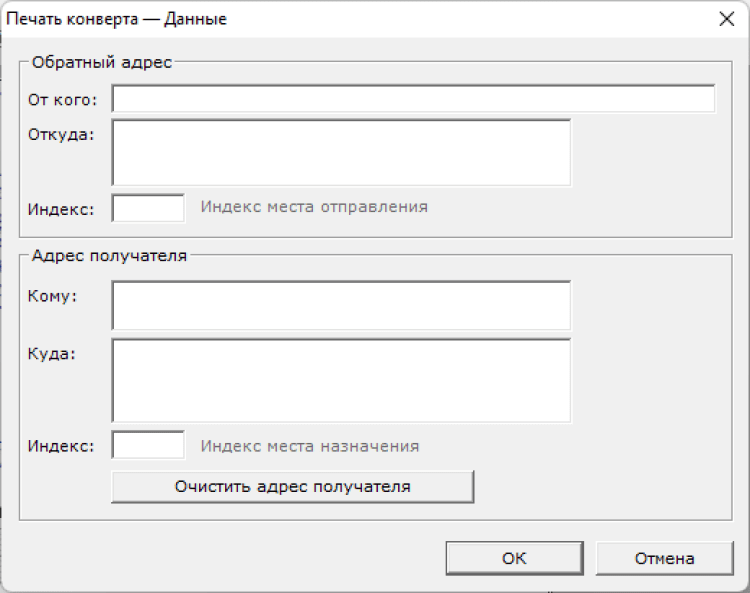Click the "Индекс места отправления" hint text
750x593 pixels.
[314, 207]
